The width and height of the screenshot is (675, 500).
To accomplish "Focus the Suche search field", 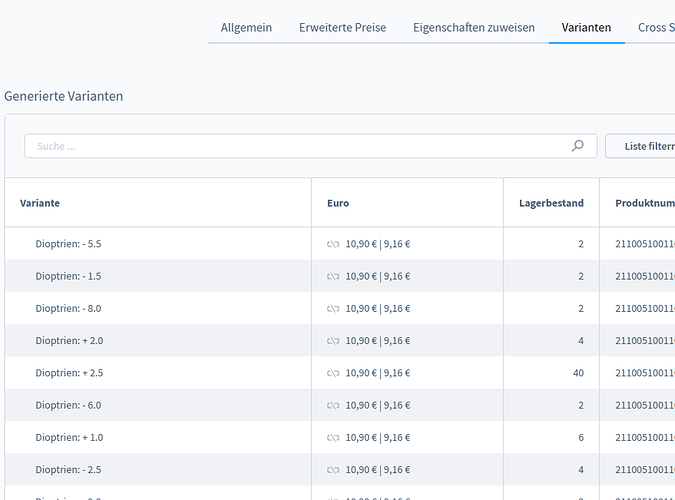I will tap(300, 146).
